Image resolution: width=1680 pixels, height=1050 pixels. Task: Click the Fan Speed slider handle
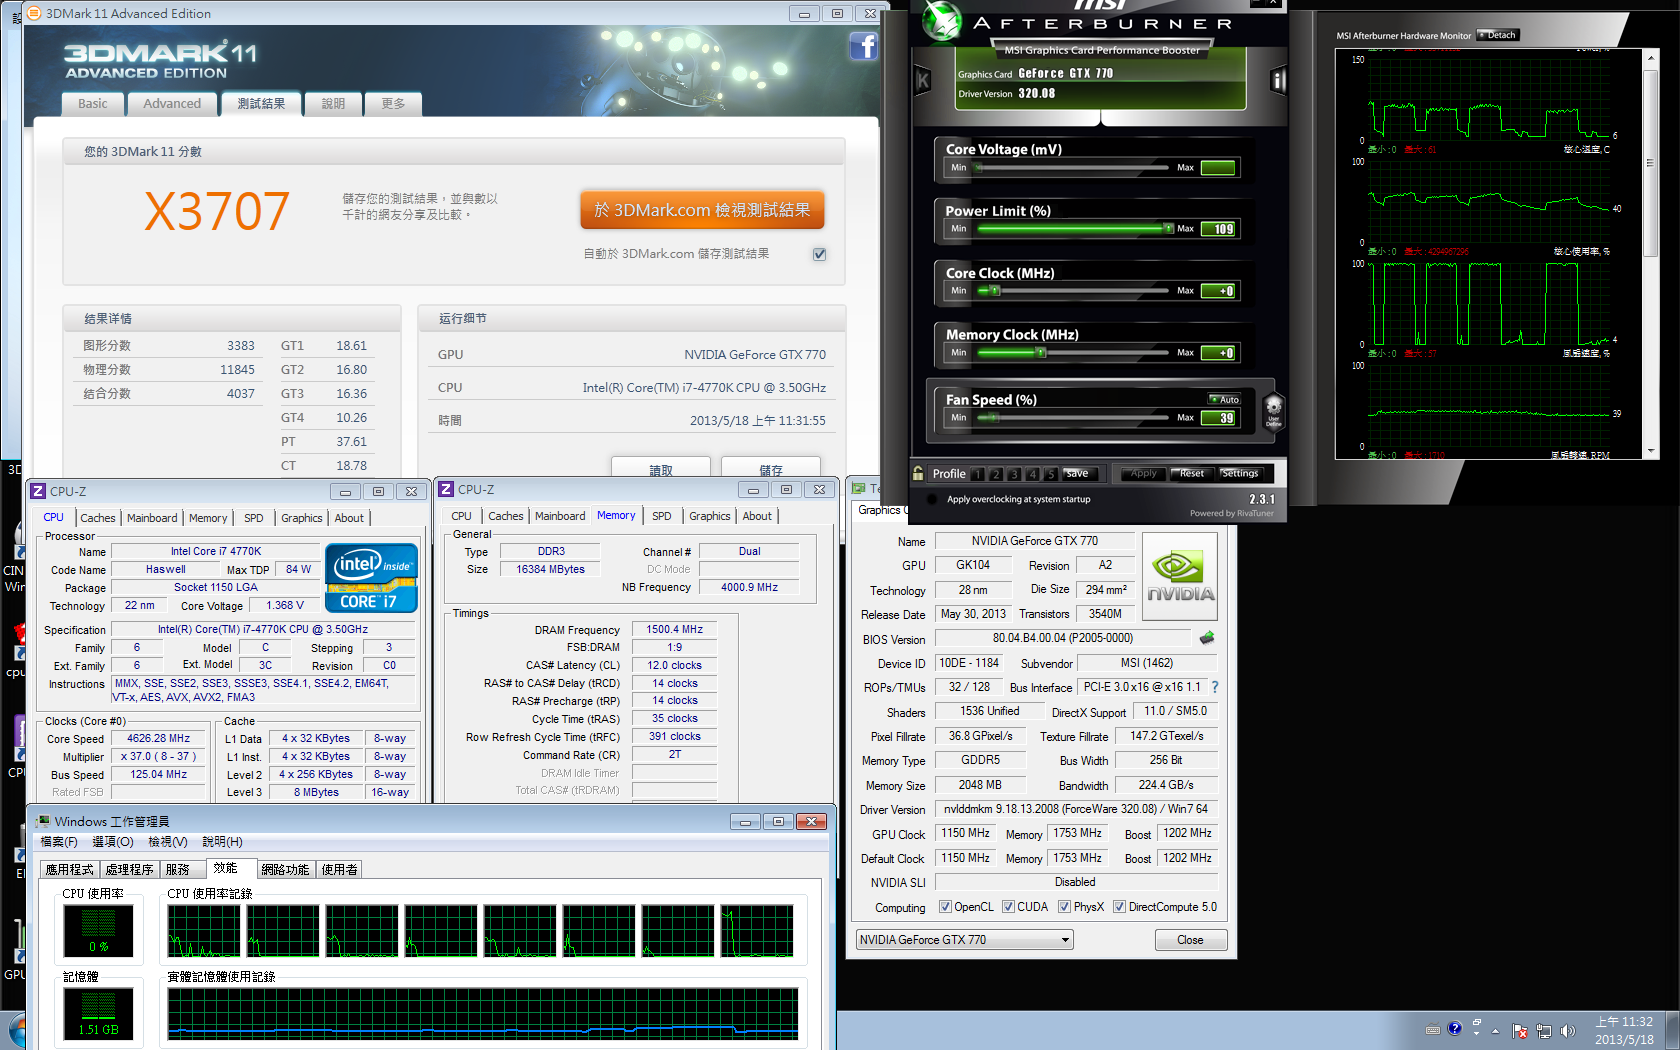click(994, 418)
